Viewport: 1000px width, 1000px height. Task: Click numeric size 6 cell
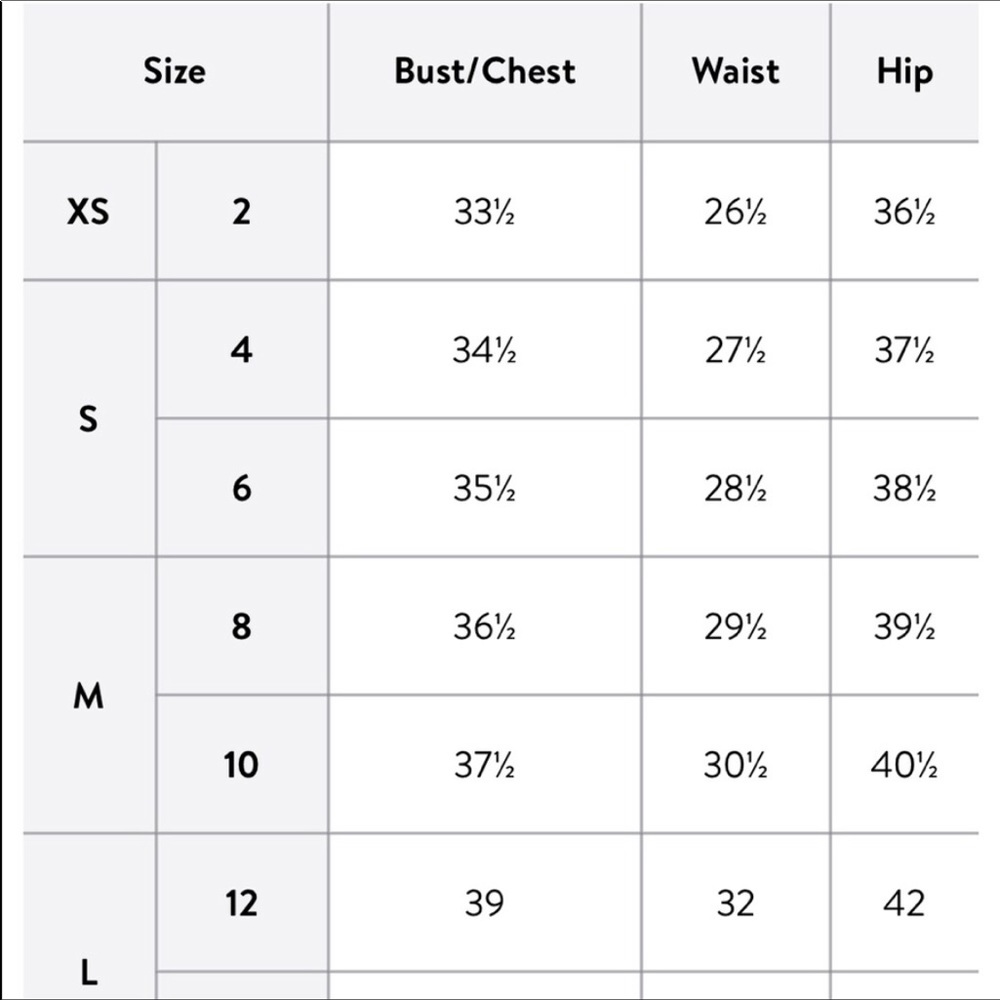pyautogui.click(x=241, y=488)
